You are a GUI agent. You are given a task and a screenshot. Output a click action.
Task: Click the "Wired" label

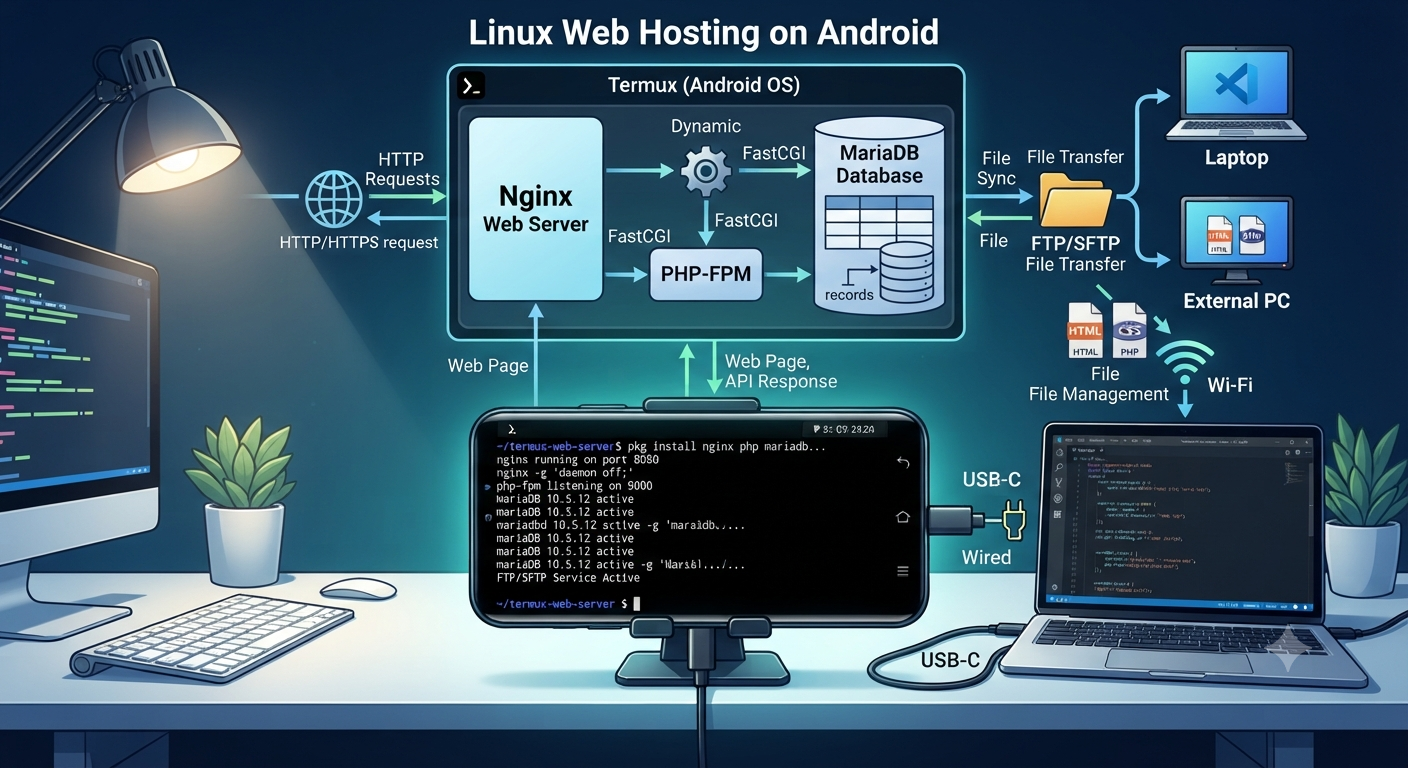click(x=986, y=558)
